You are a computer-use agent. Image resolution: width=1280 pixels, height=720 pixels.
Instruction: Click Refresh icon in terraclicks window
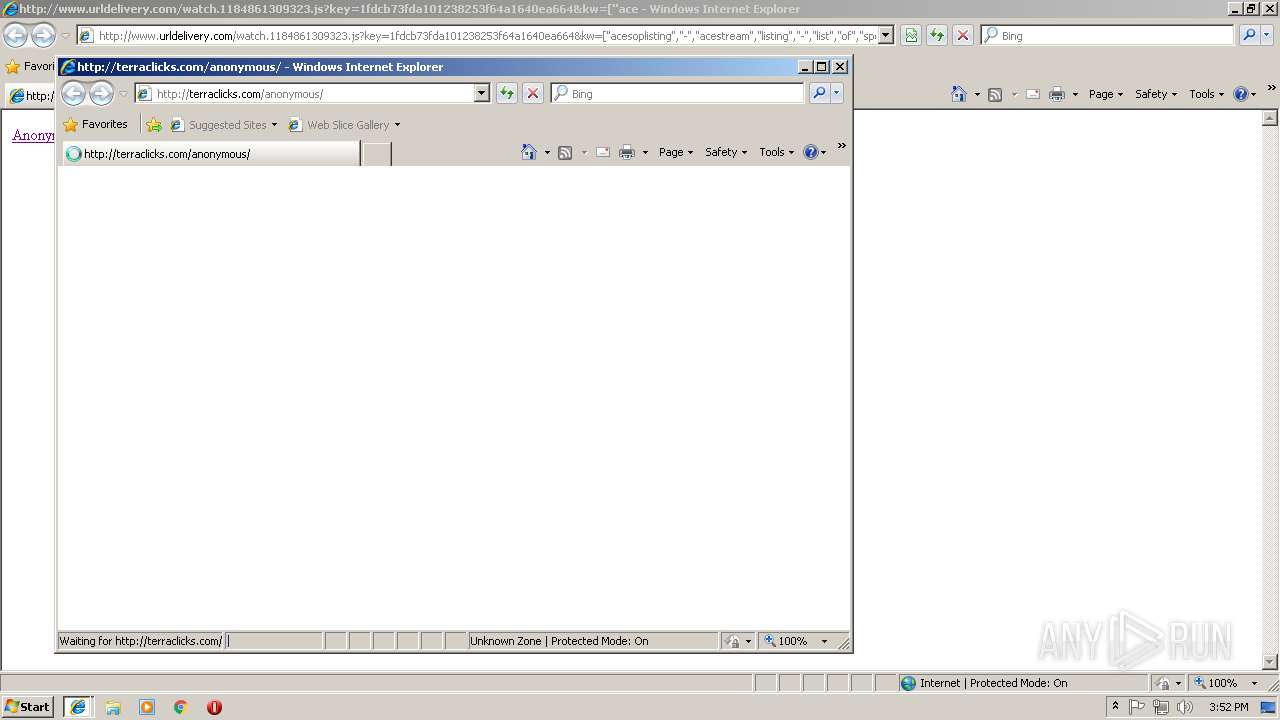[507, 93]
